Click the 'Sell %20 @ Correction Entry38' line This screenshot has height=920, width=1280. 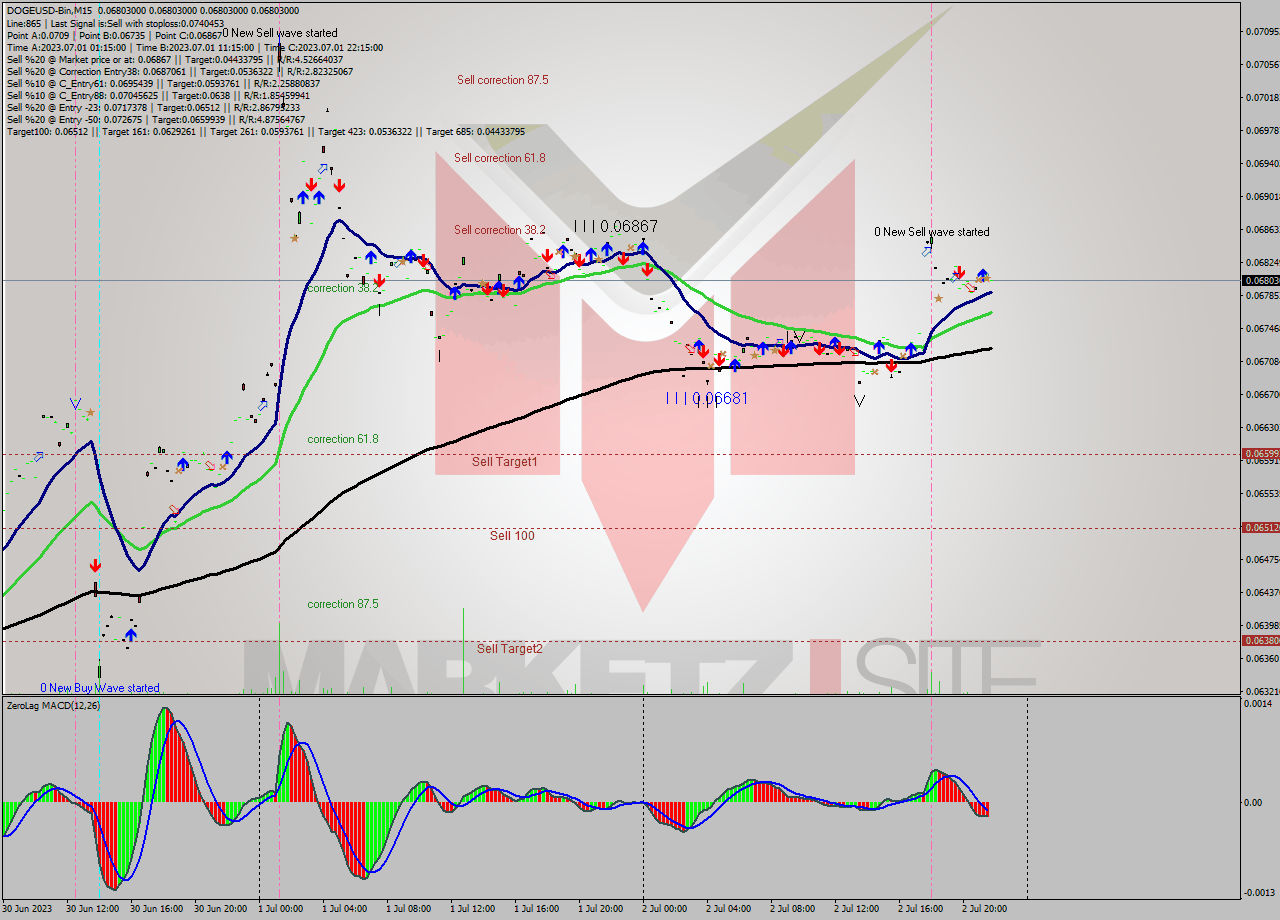179,71
